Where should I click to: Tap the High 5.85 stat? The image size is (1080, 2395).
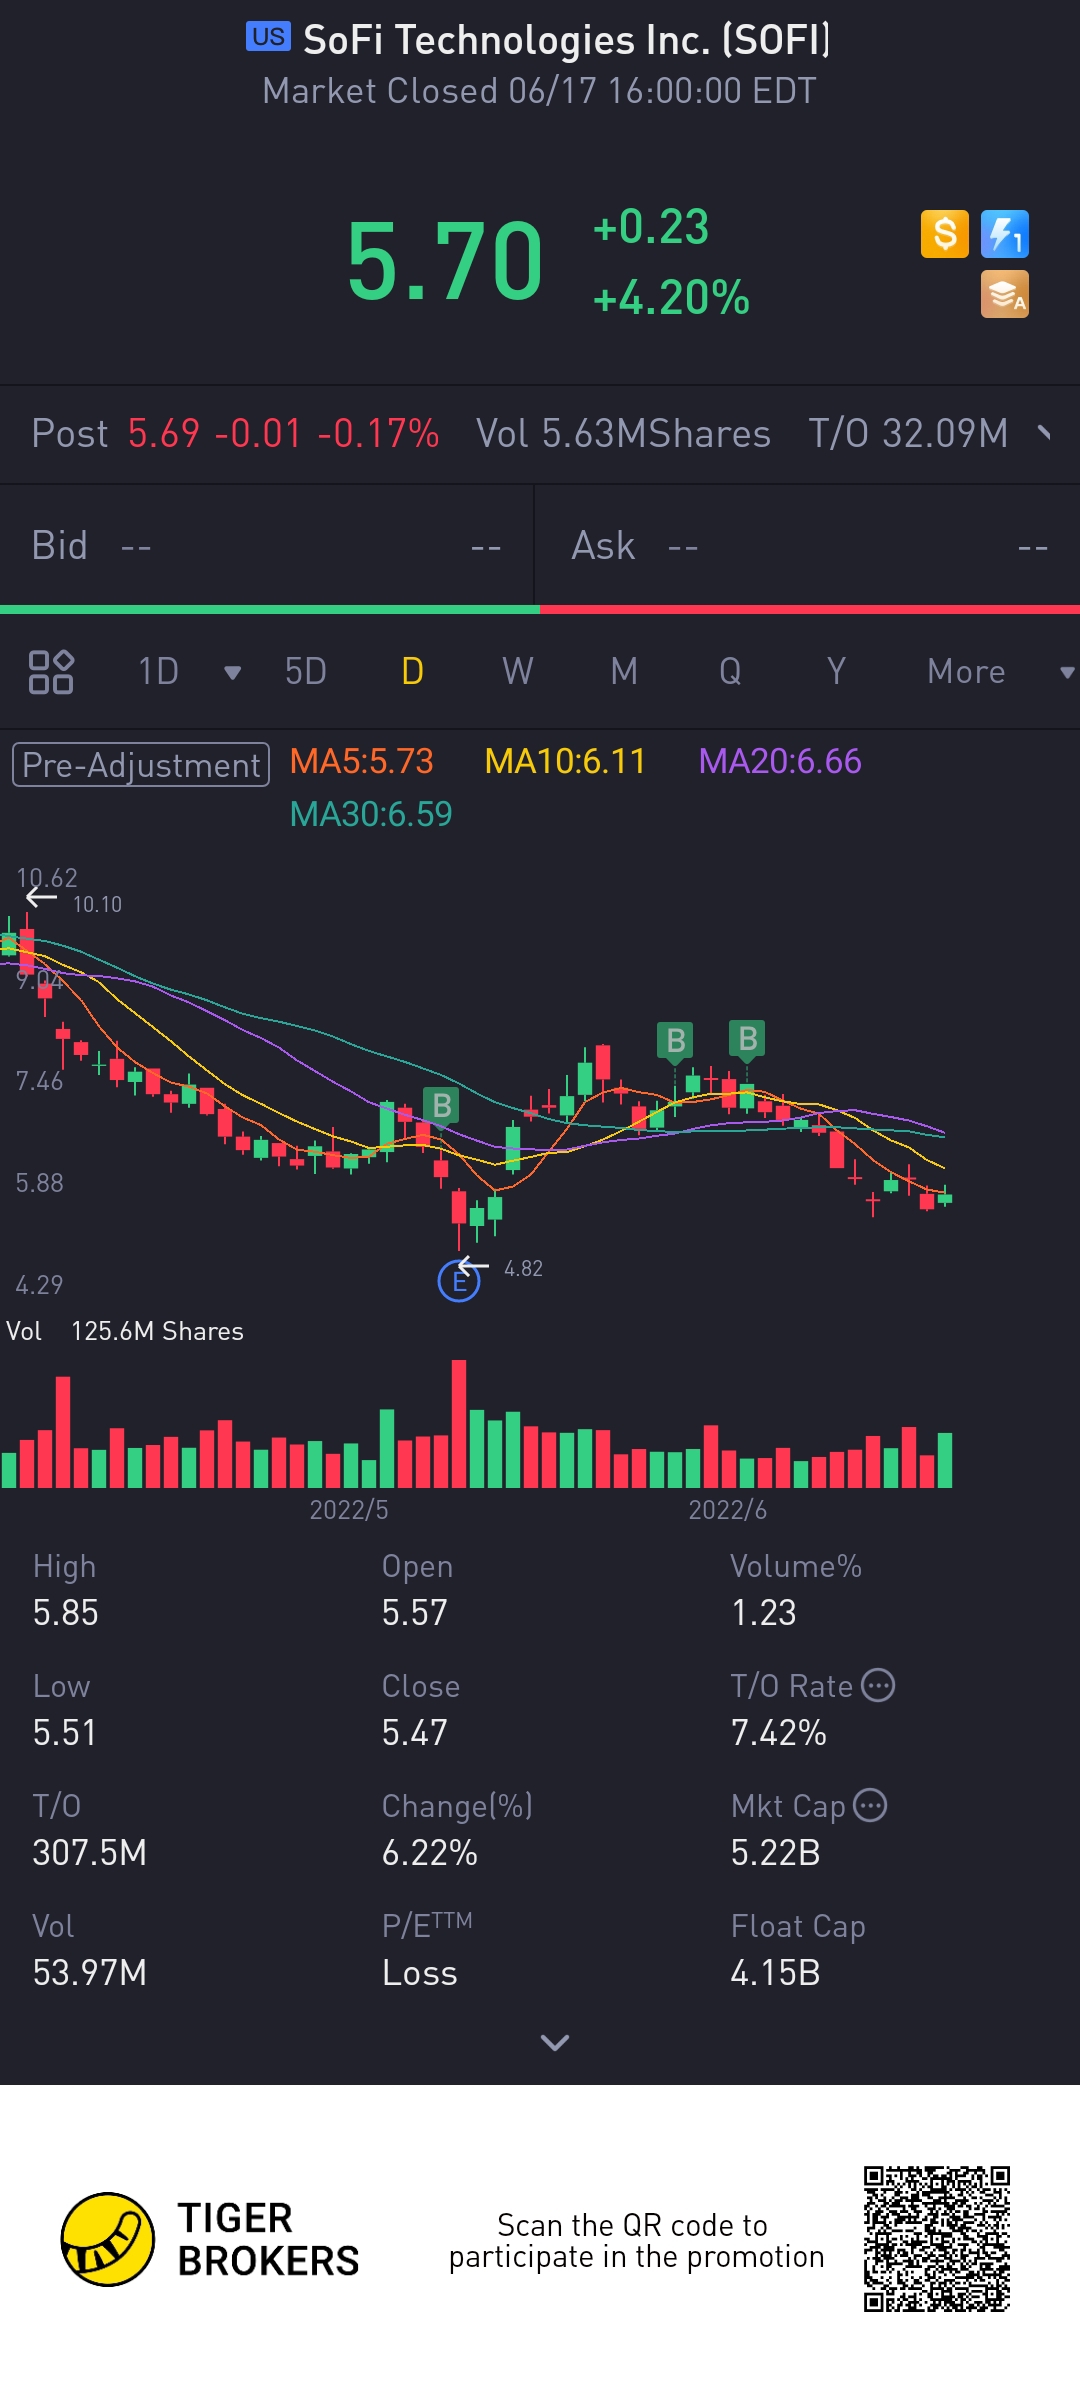[x=66, y=1590]
